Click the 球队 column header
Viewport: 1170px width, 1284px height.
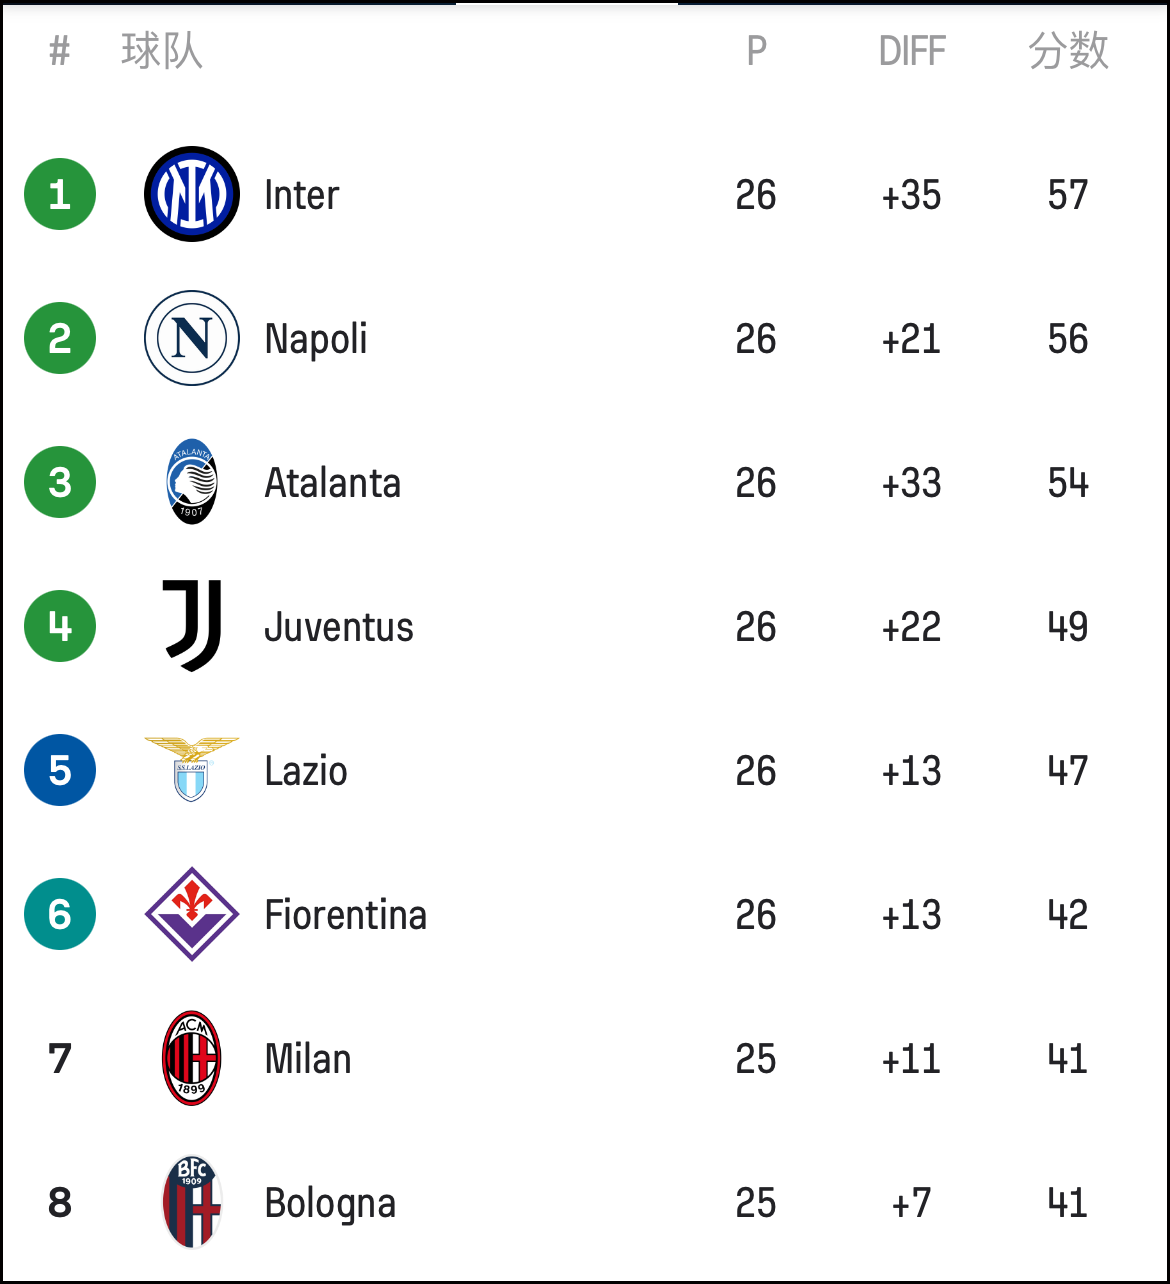162,51
